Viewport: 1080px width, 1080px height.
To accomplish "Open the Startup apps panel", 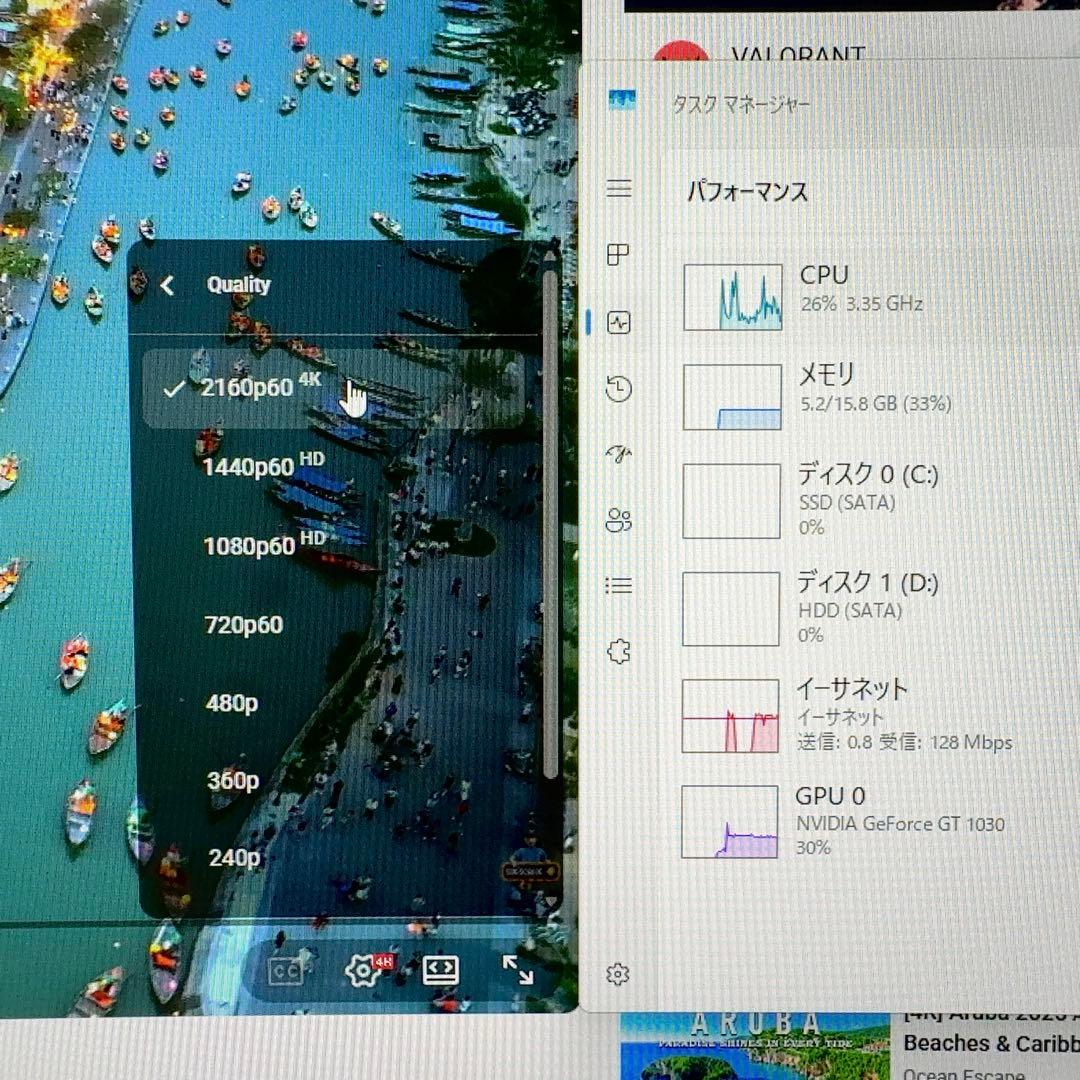I will (x=618, y=453).
